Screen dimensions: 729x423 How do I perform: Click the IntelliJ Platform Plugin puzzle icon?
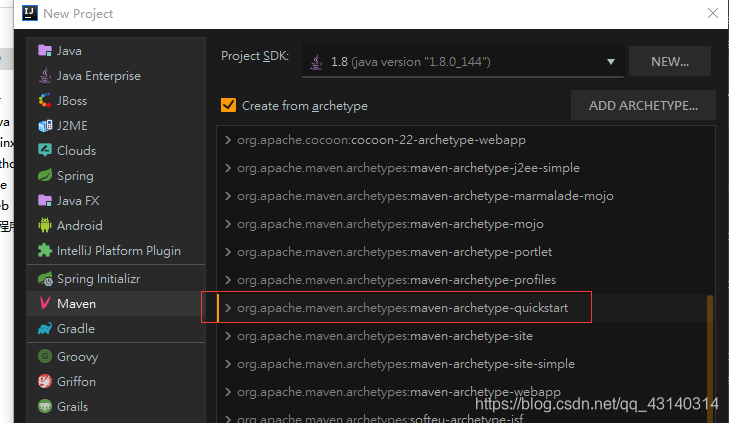[45, 251]
